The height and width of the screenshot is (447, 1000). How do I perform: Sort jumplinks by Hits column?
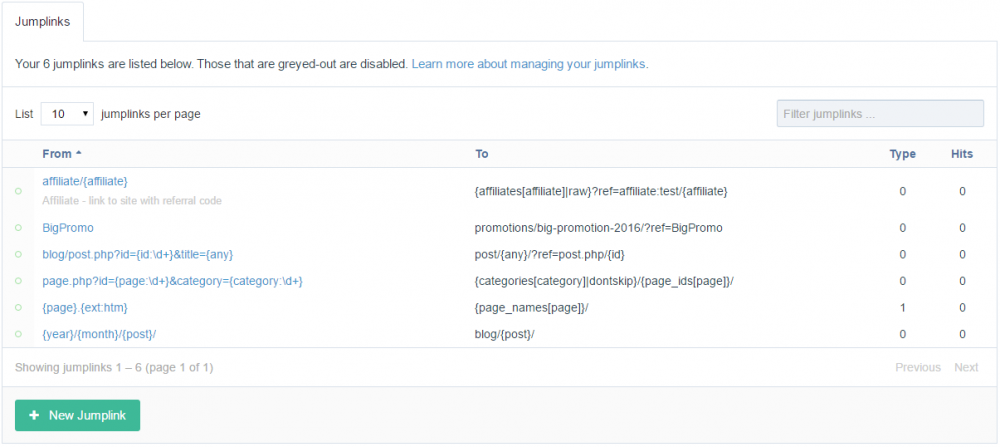(x=961, y=154)
